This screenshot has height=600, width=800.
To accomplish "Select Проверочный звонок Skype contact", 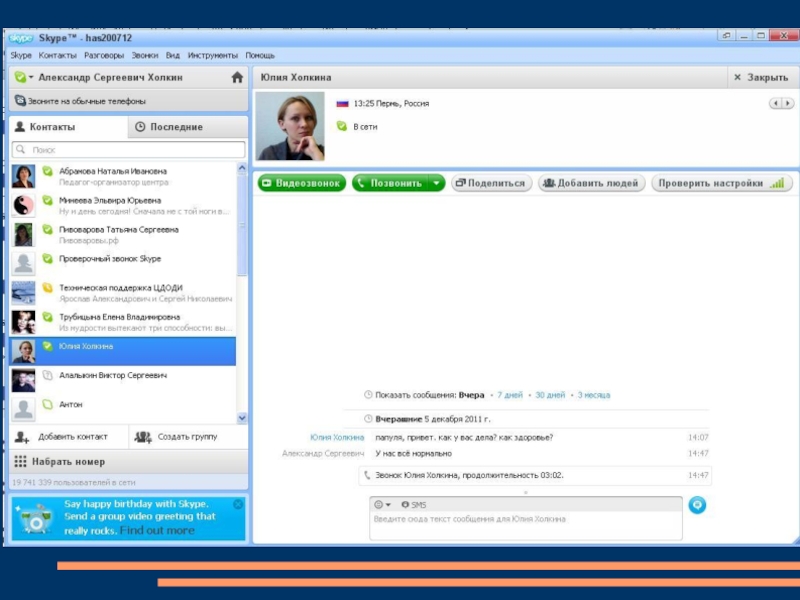I will pyautogui.click(x=123, y=263).
